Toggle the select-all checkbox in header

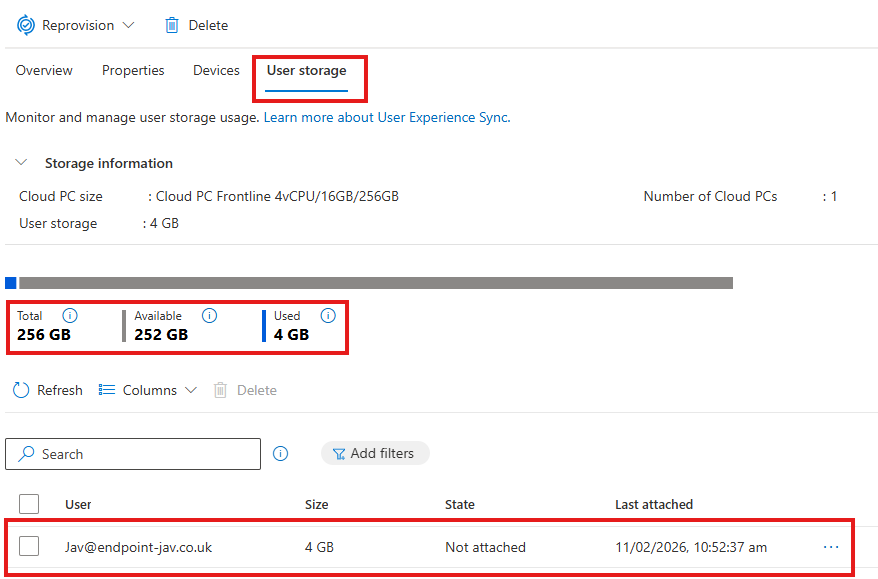coord(29,504)
